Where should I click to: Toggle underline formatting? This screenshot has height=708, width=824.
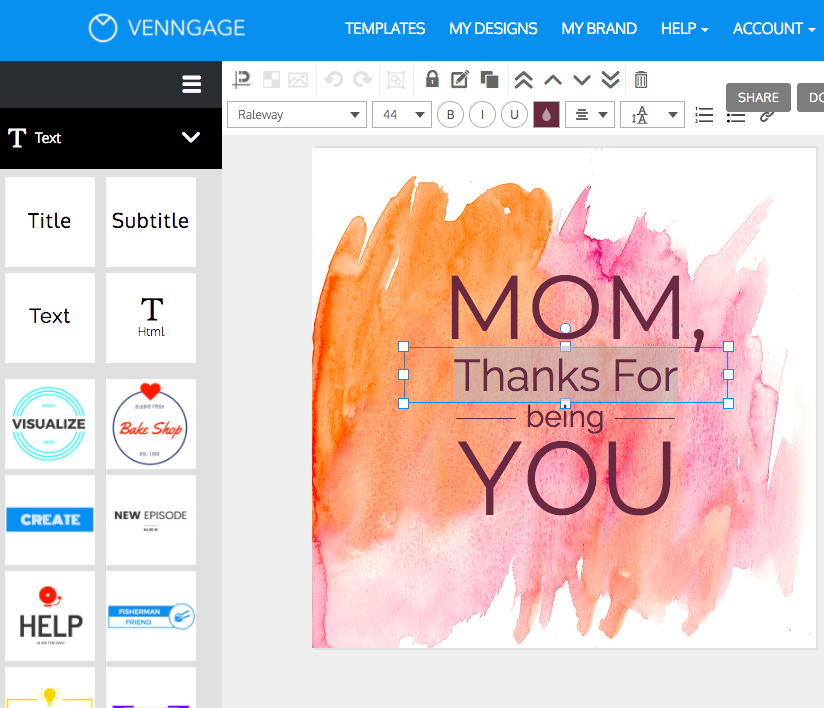514,115
